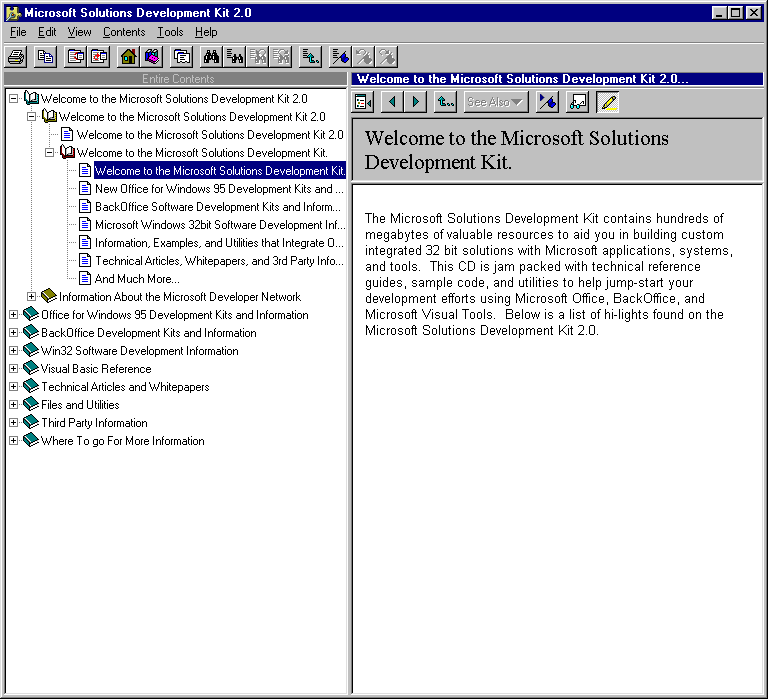
Task: Select Technical Articles, Whitepapers, 3rd Party topic
Action: pyautogui.click(x=219, y=261)
